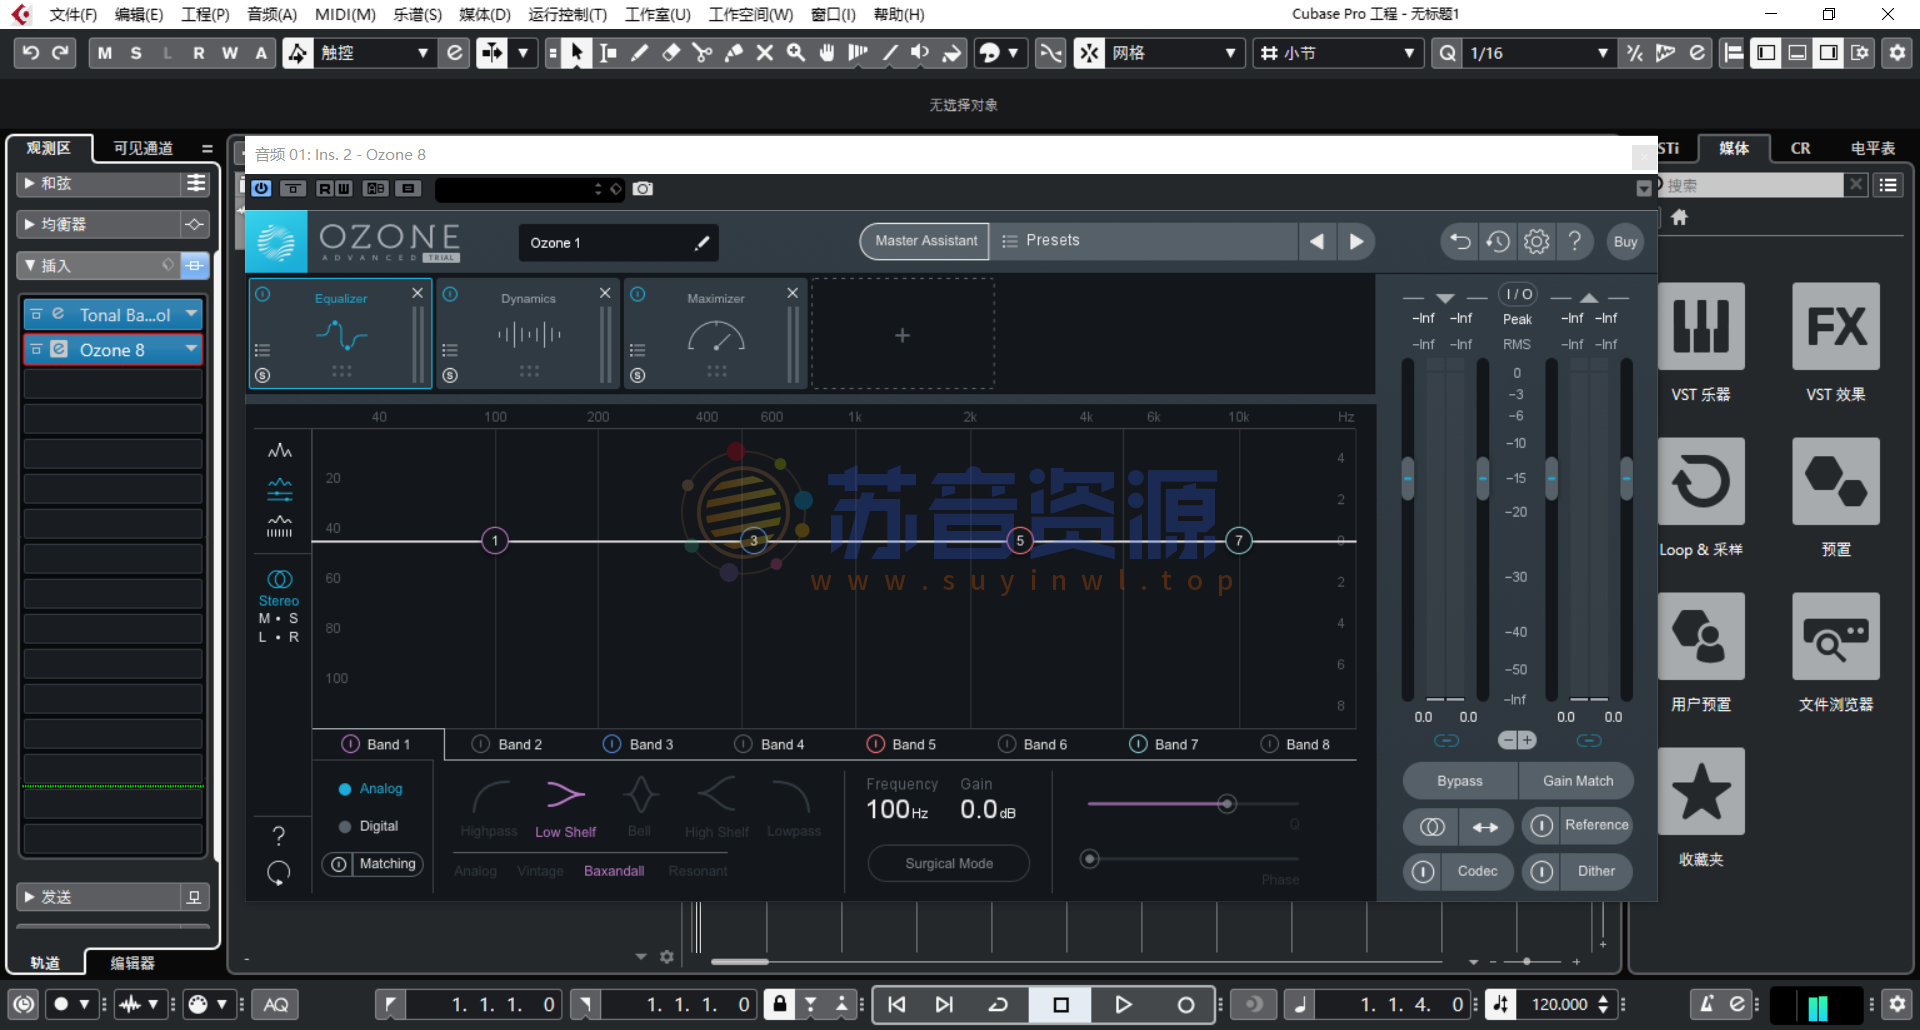Screen dimensions: 1920x1030
Task: Select the Eraser tool in Cubase toolbar
Action: click(671, 53)
